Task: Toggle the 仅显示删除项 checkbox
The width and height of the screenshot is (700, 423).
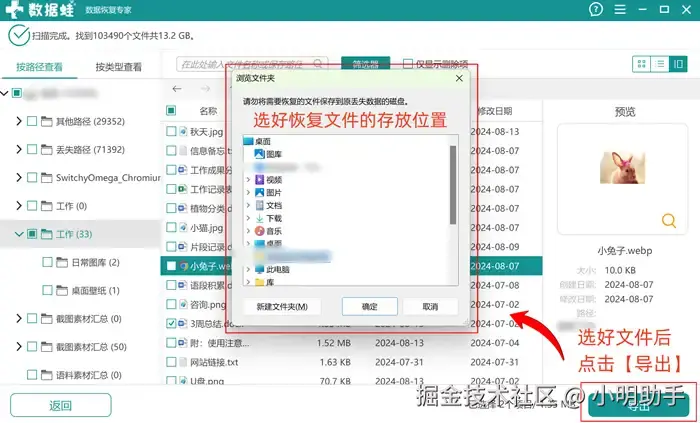Action: pyautogui.click(x=407, y=64)
